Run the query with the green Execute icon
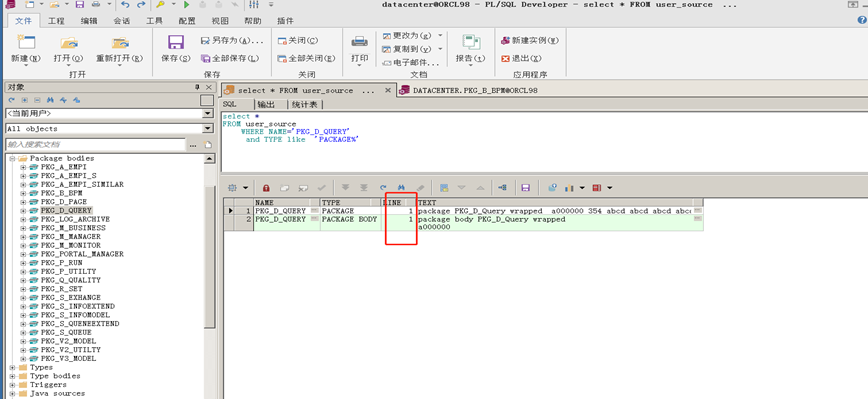868x399 pixels. tap(187, 4)
